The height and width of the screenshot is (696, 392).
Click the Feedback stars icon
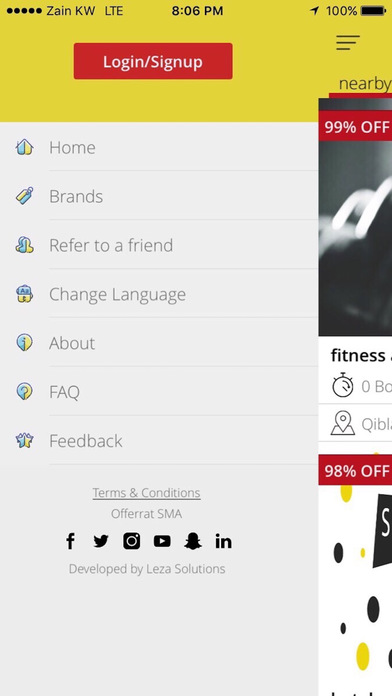coord(24,441)
